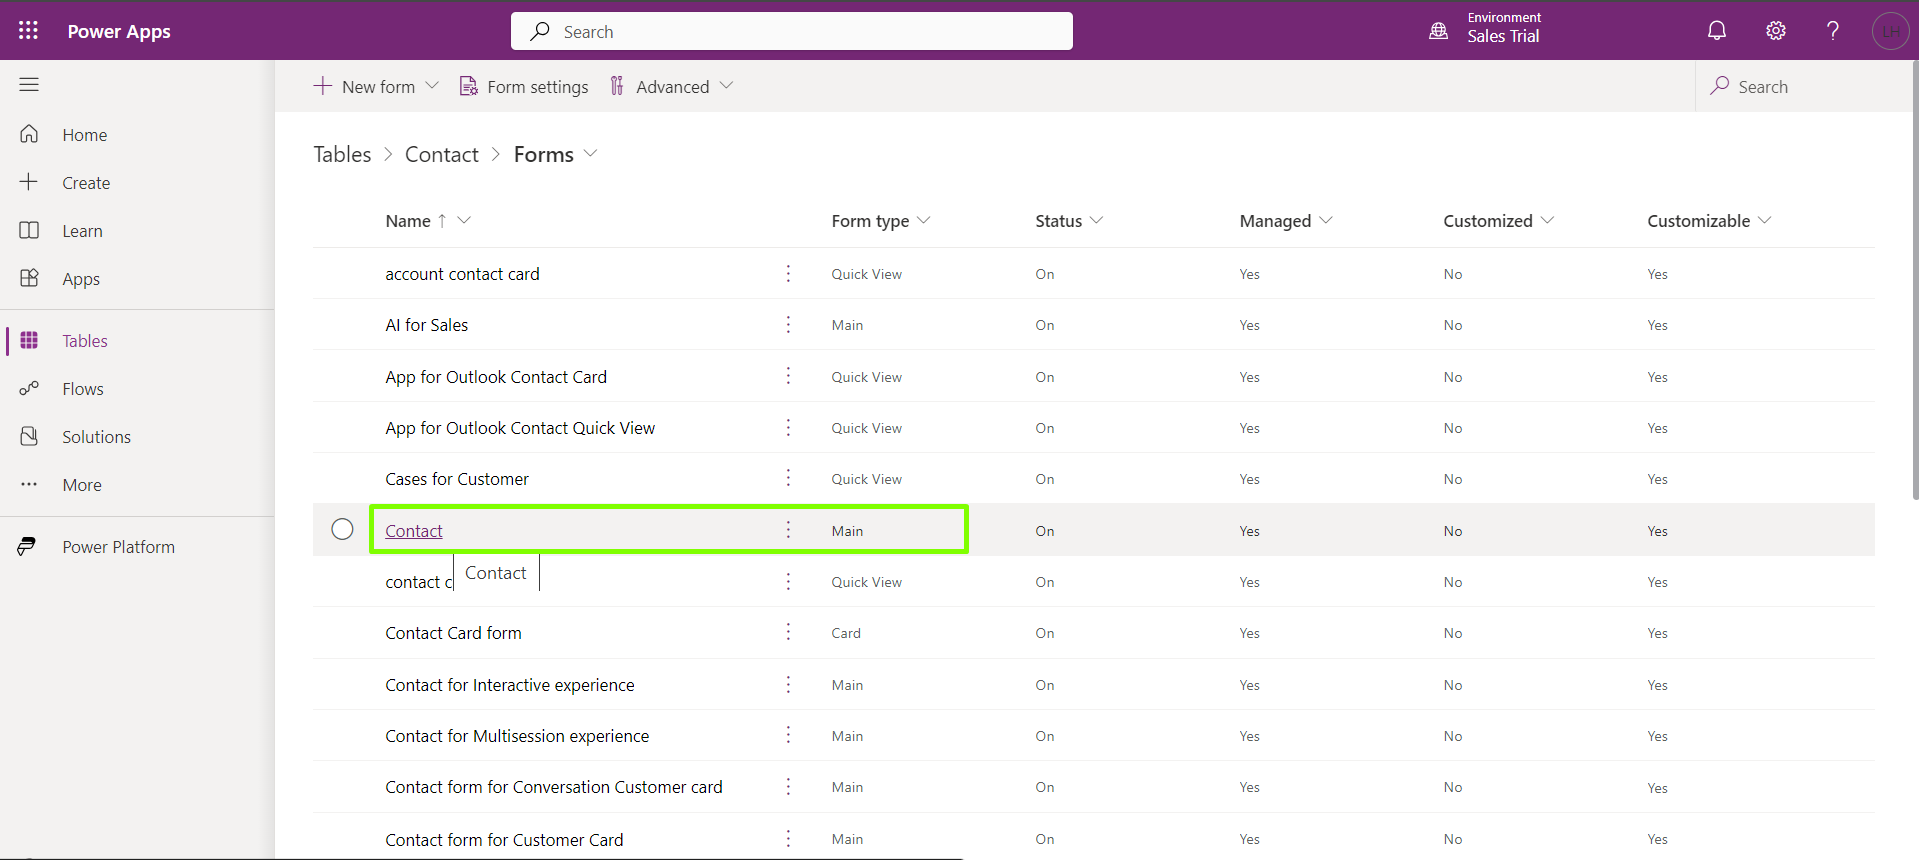Open more options for AI for Sales

tap(788, 325)
